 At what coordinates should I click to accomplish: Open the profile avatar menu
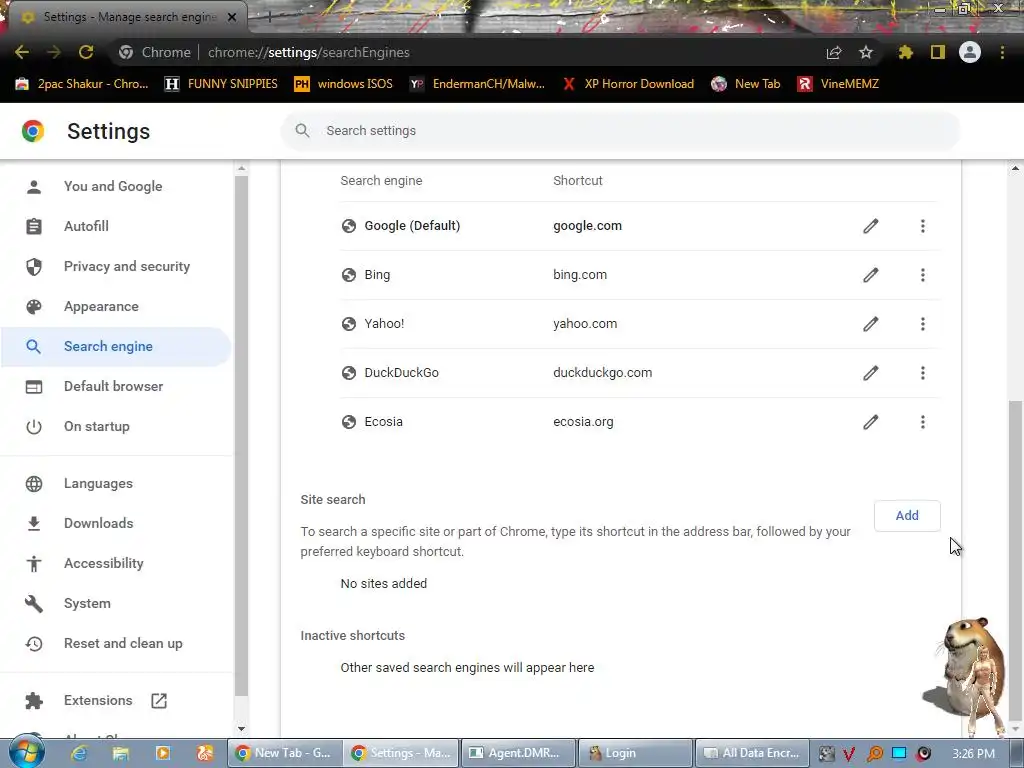pyautogui.click(x=970, y=52)
